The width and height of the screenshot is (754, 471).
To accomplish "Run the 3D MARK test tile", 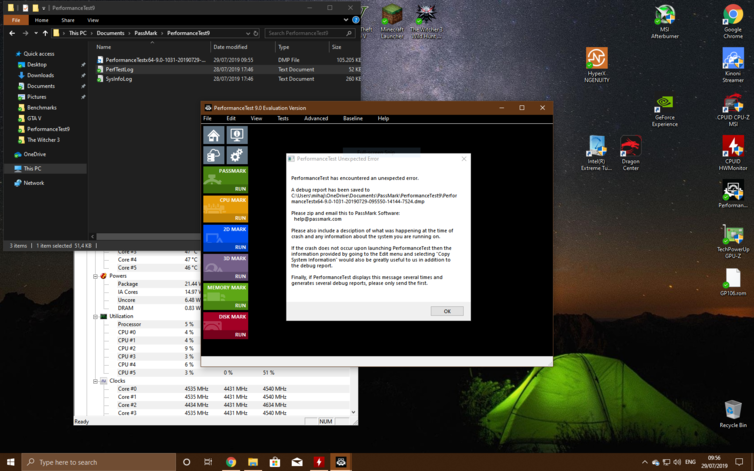I will pyautogui.click(x=226, y=267).
